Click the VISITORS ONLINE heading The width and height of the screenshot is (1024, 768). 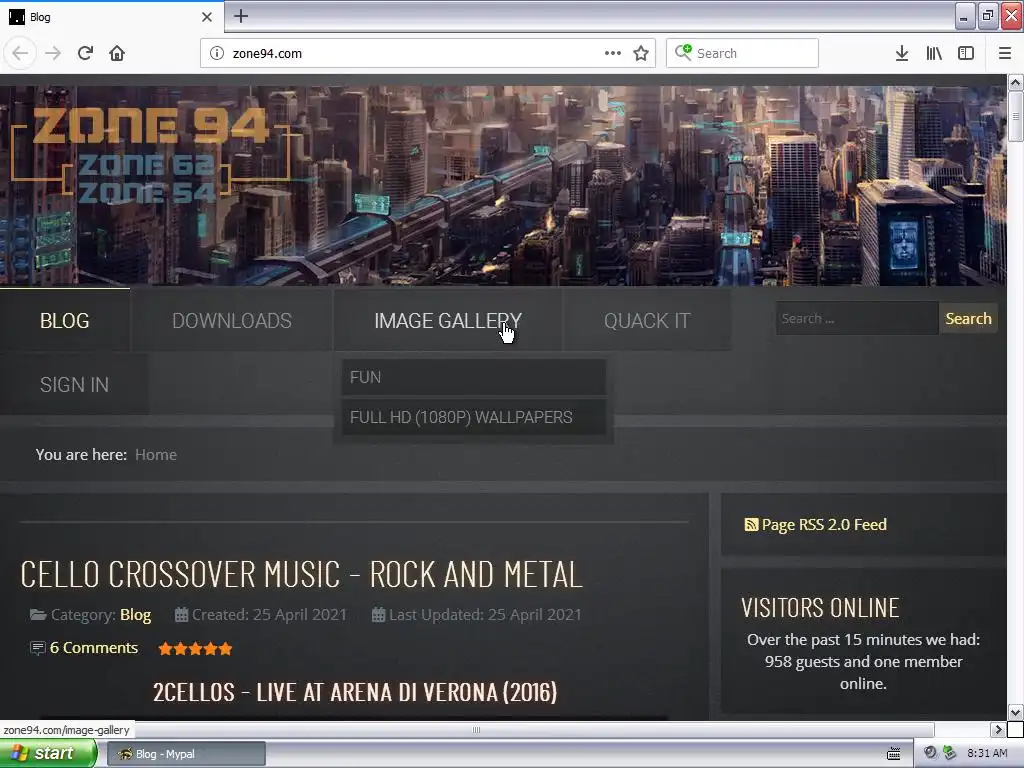[x=820, y=608]
